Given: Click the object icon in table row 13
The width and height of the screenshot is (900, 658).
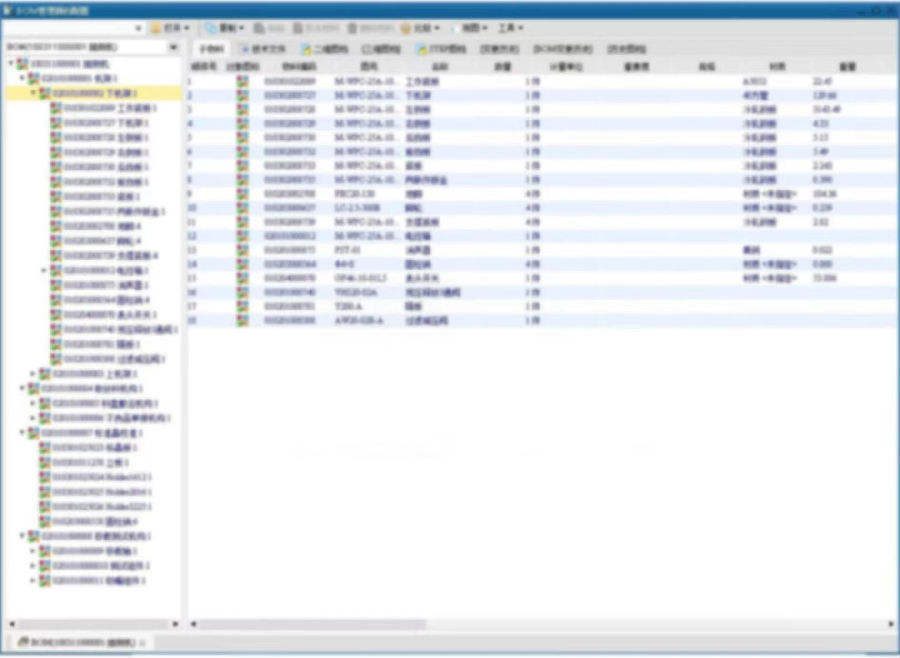Looking at the screenshot, I should [243, 250].
